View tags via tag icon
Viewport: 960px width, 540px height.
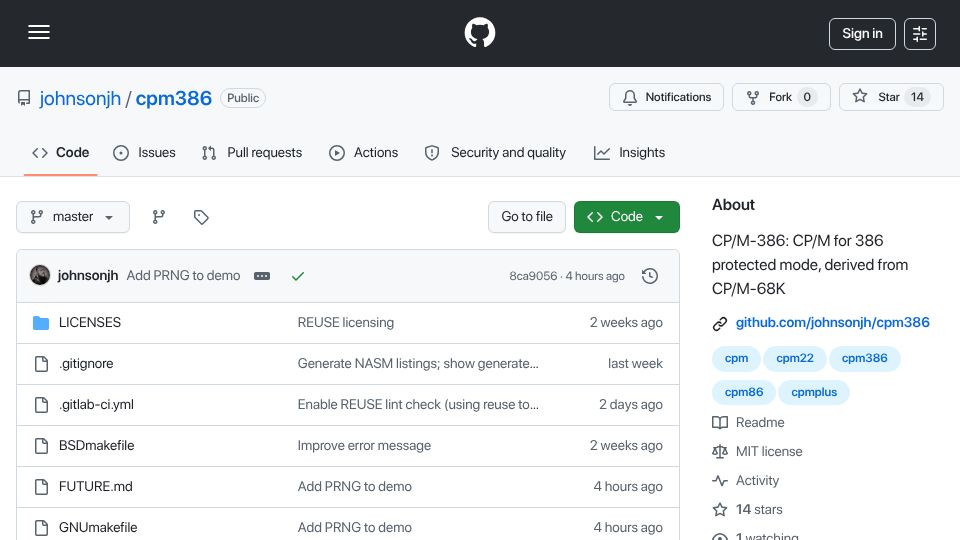201,217
